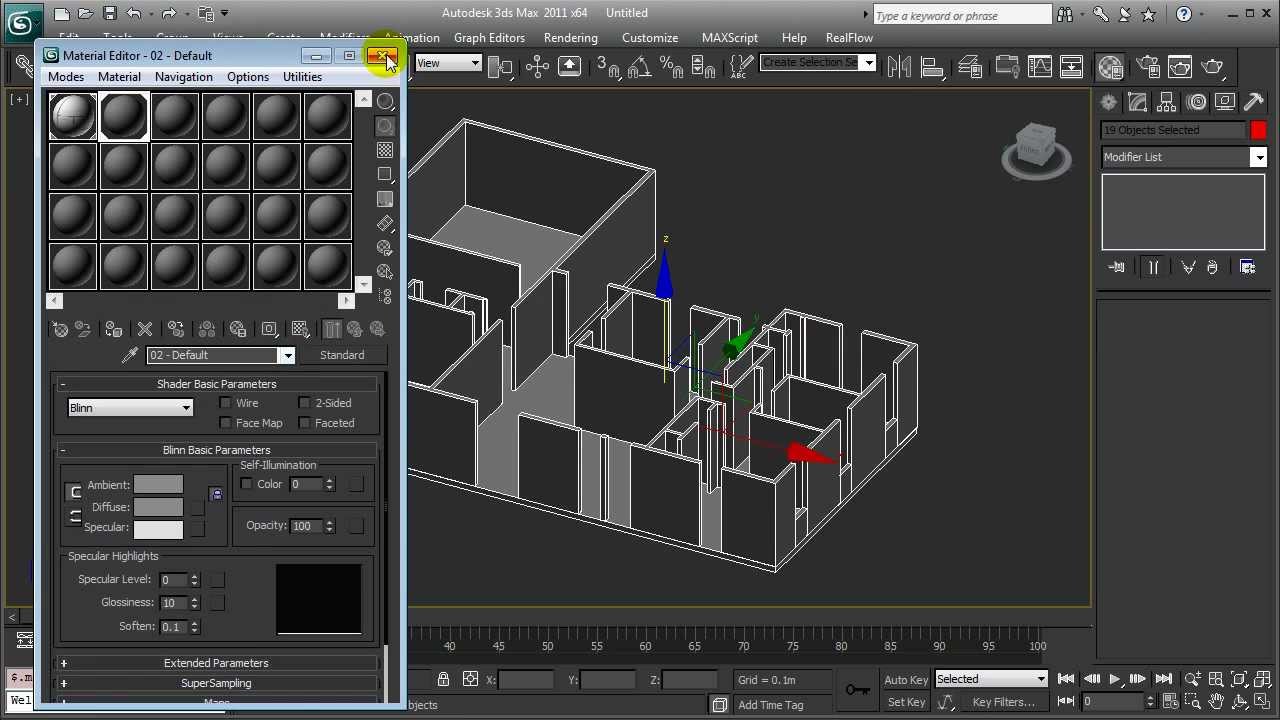Toggle checkered Background icon in sample tools
The height and width of the screenshot is (720, 1280).
[x=385, y=150]
